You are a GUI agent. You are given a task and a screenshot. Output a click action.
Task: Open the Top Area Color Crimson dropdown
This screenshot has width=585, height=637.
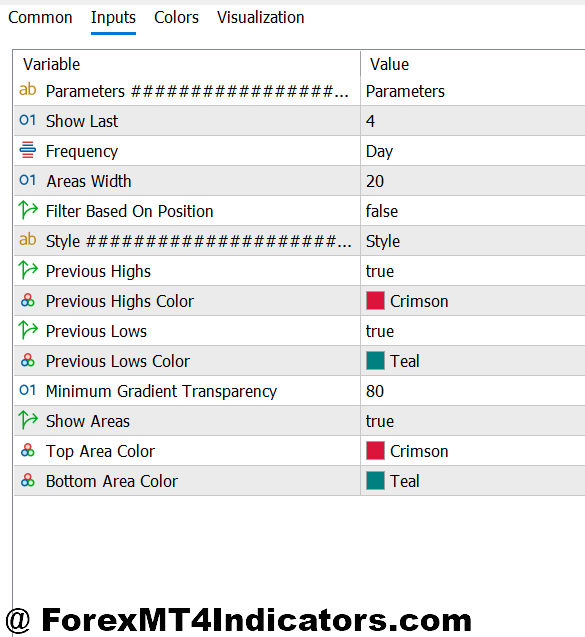[473, 451]
